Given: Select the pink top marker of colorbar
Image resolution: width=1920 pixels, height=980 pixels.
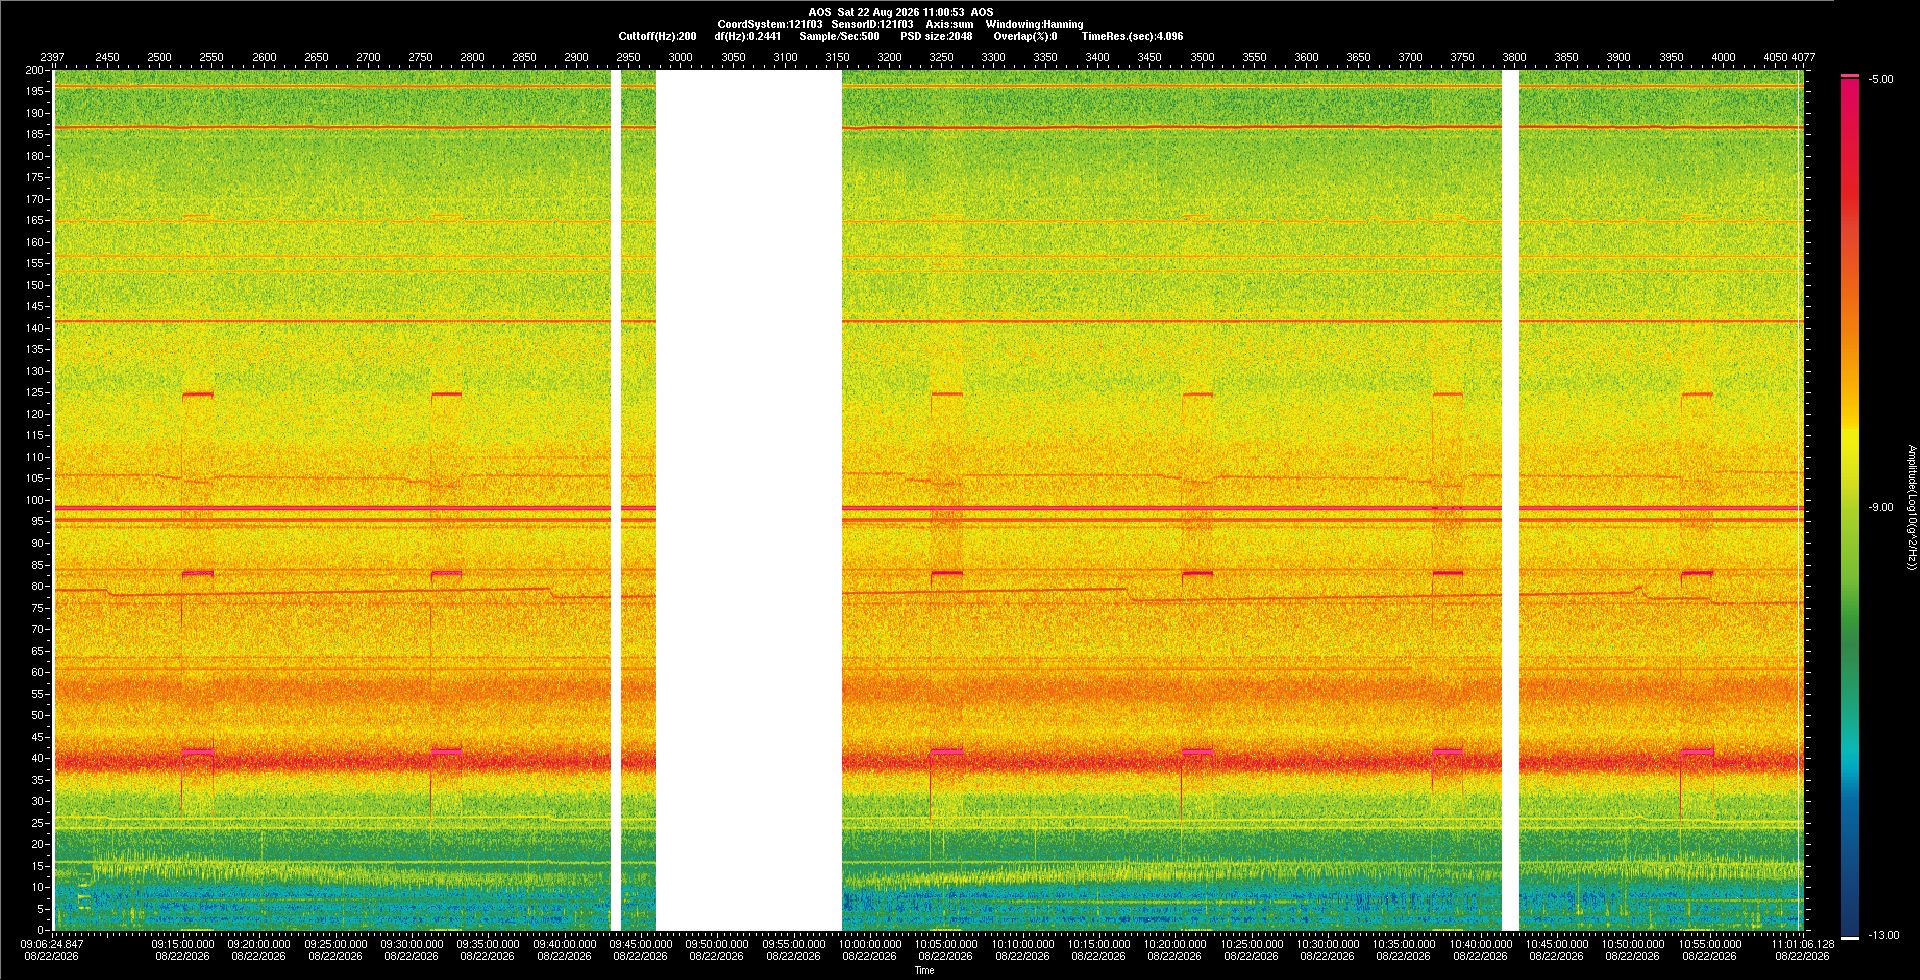Looking at the screenshot, I should tap(1850, 76).
